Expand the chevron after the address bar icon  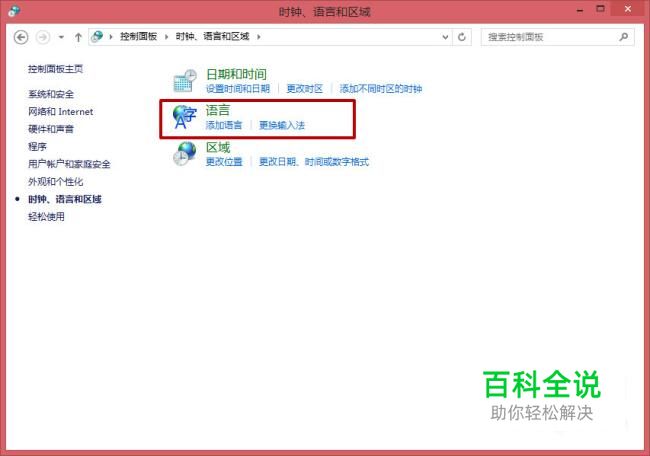coord(111,37)
